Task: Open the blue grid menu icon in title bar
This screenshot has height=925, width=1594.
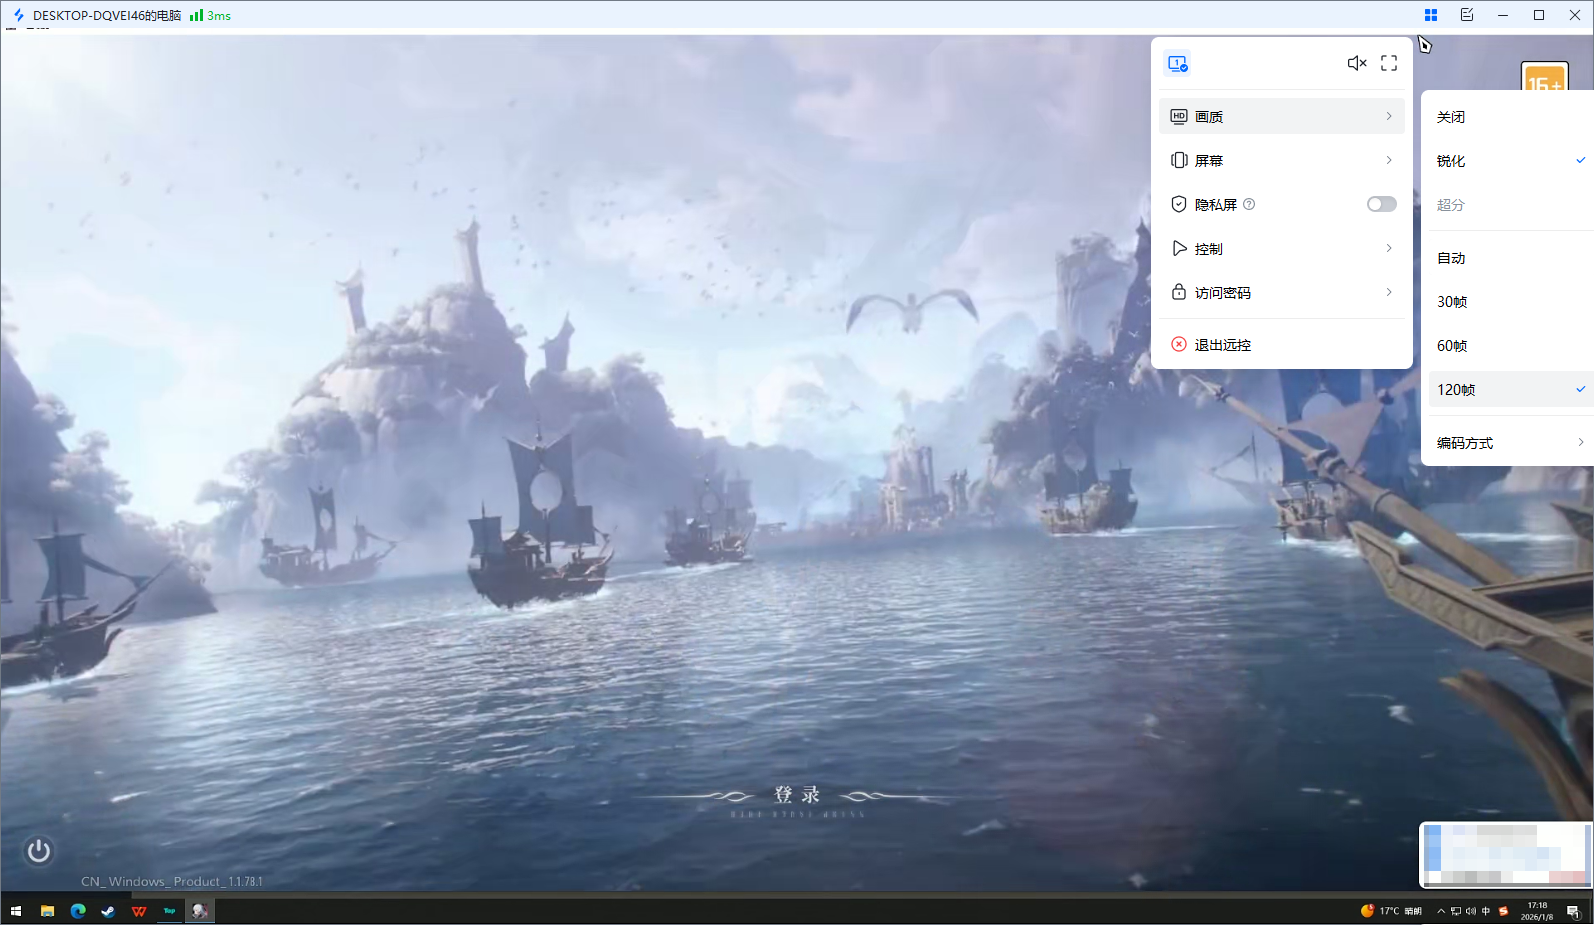Action: click(1431, 15)
